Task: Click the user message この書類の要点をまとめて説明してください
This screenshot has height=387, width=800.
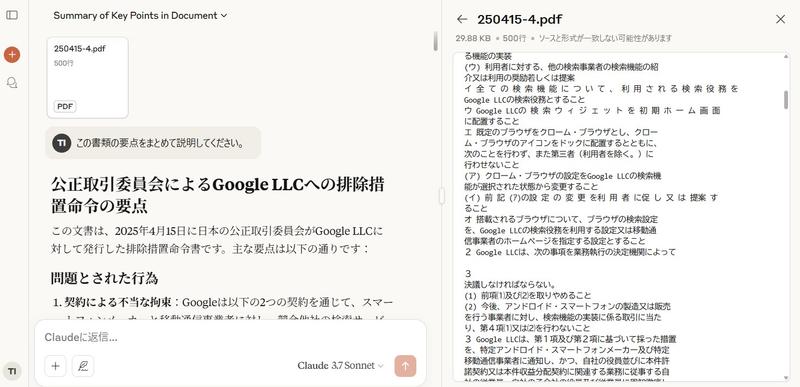Action: tap(160, 143)
